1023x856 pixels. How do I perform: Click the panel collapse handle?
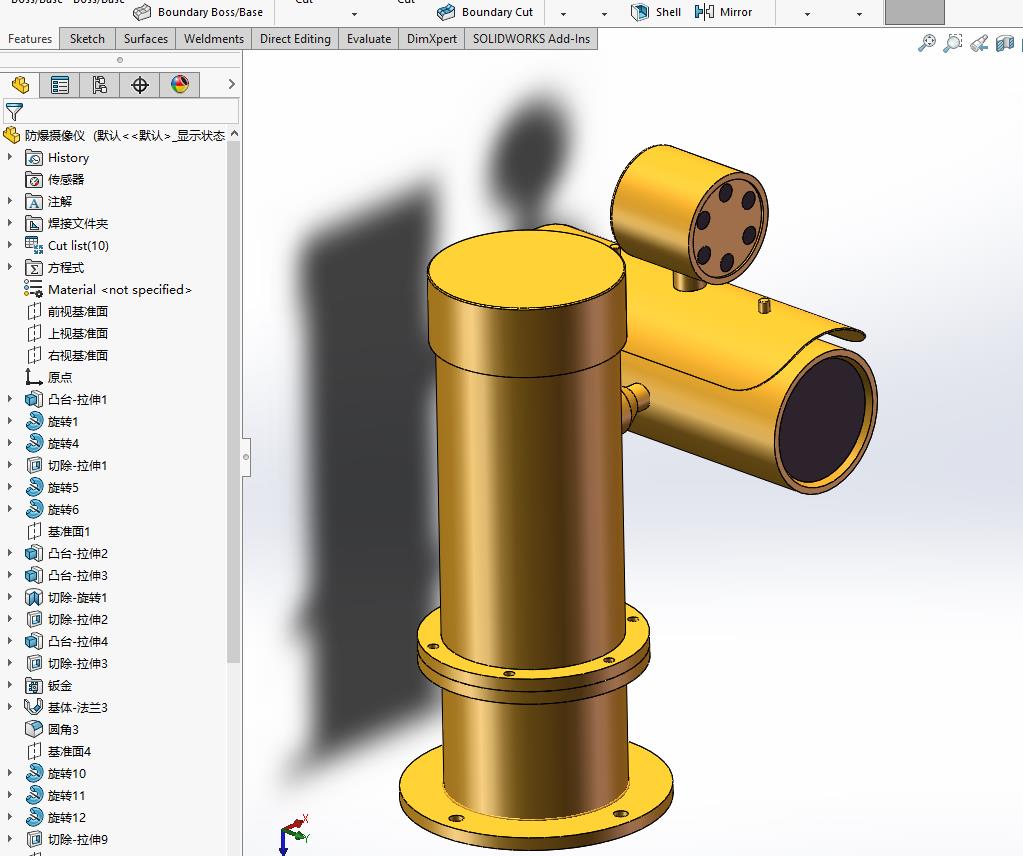[246, 457]
